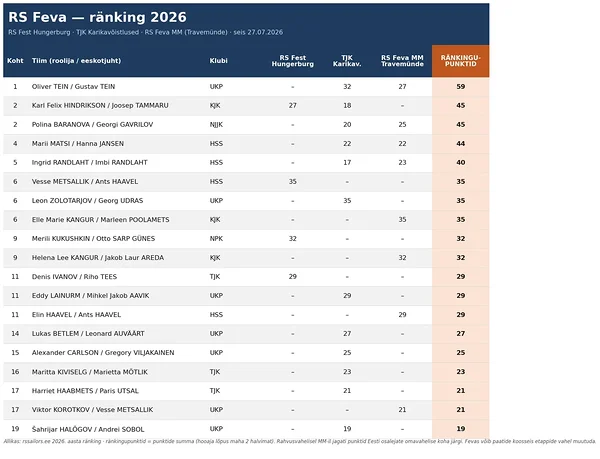Select Leon ZOLOTARJOV / Georg UDRAS row
600x459 pixels.
click(246, 201)
